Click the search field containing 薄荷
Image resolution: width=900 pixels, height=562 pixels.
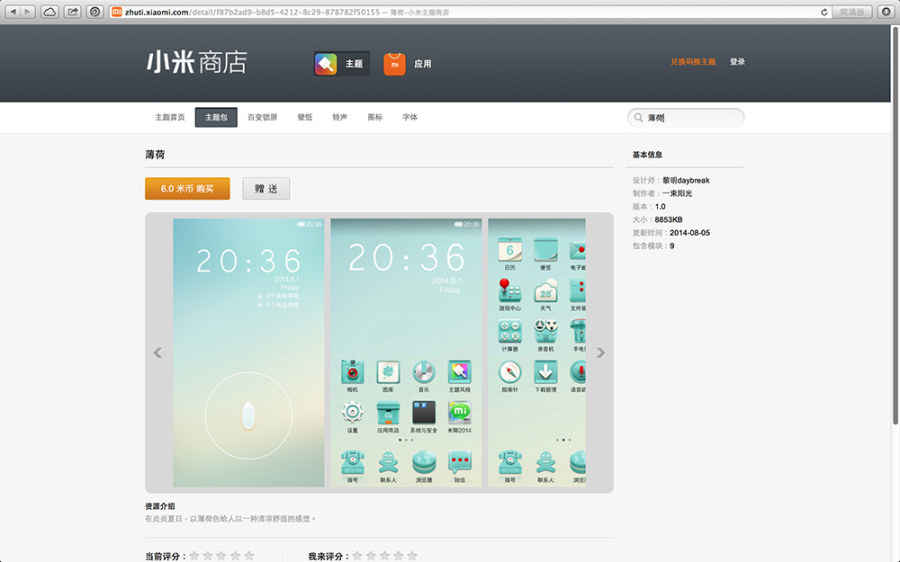click(686, 118)
